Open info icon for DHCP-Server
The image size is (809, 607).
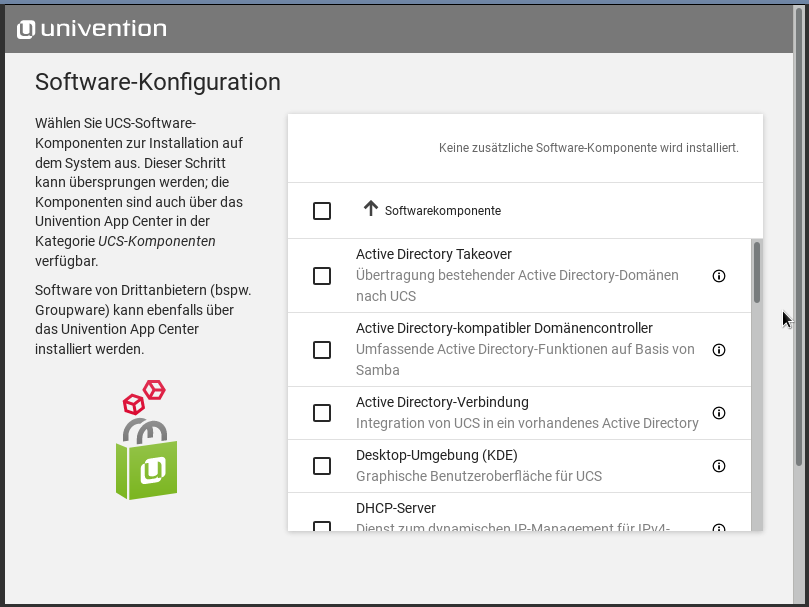click(718, 527)
